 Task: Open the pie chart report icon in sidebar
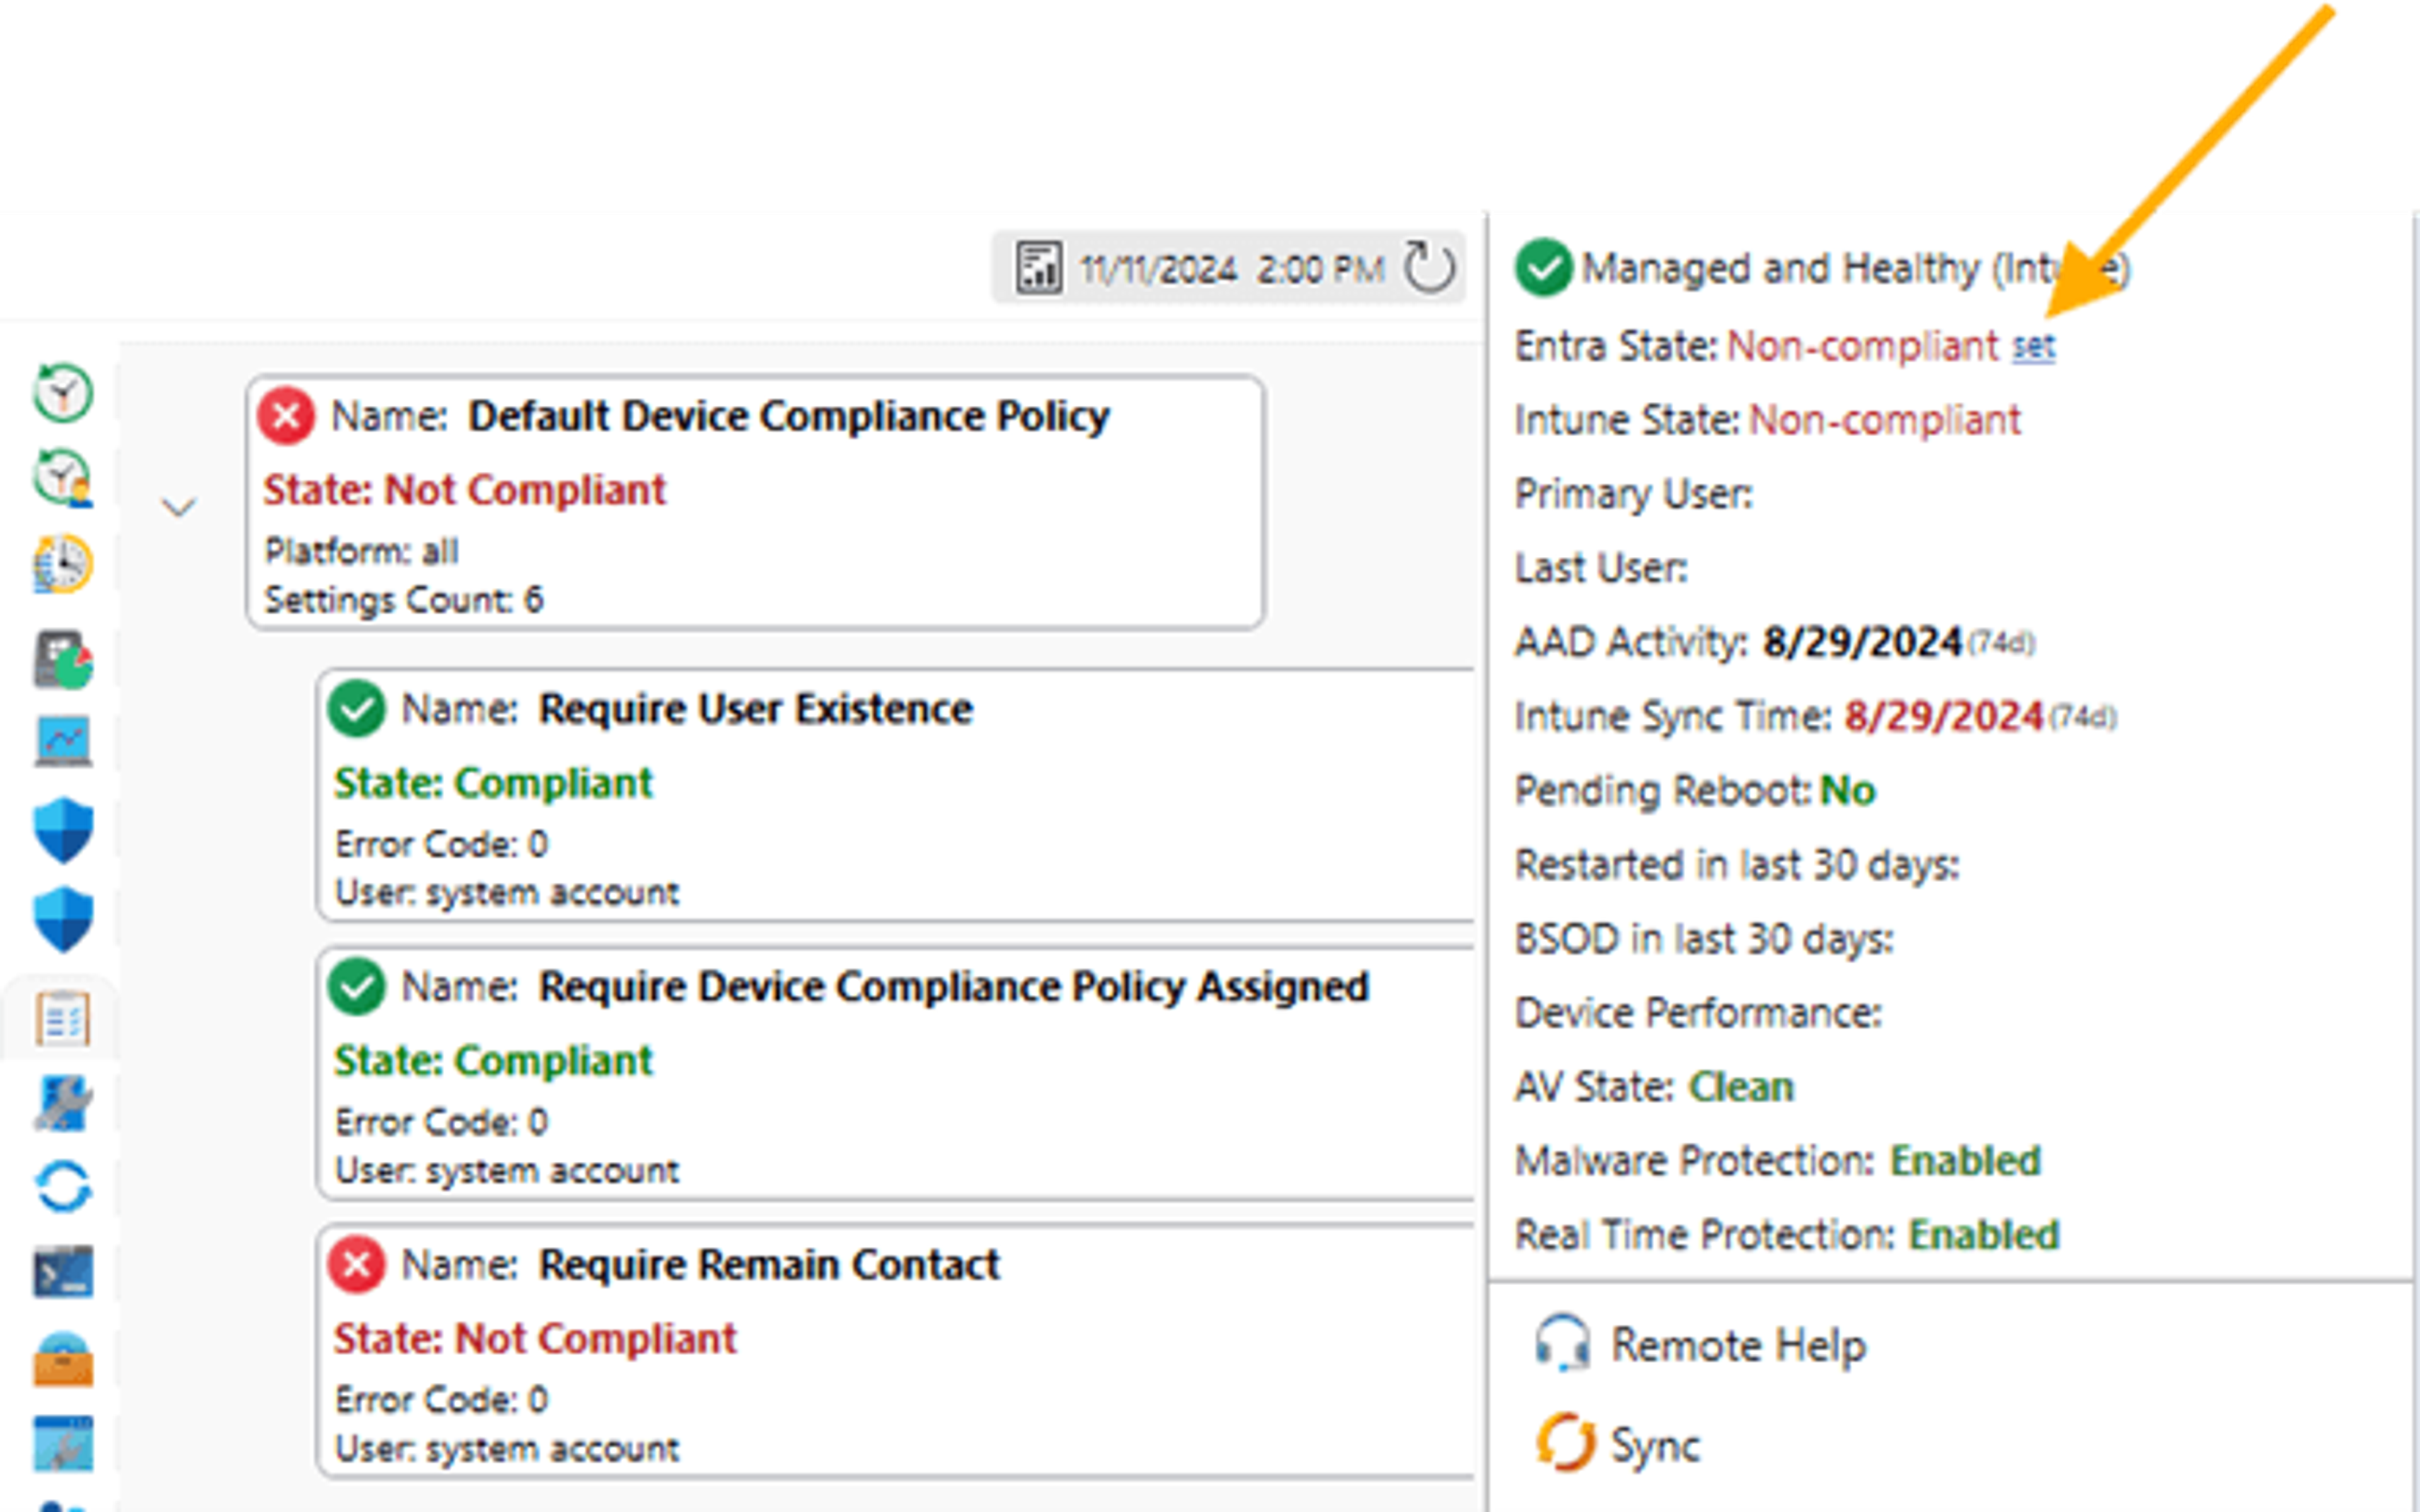click(x=63, y=659)
